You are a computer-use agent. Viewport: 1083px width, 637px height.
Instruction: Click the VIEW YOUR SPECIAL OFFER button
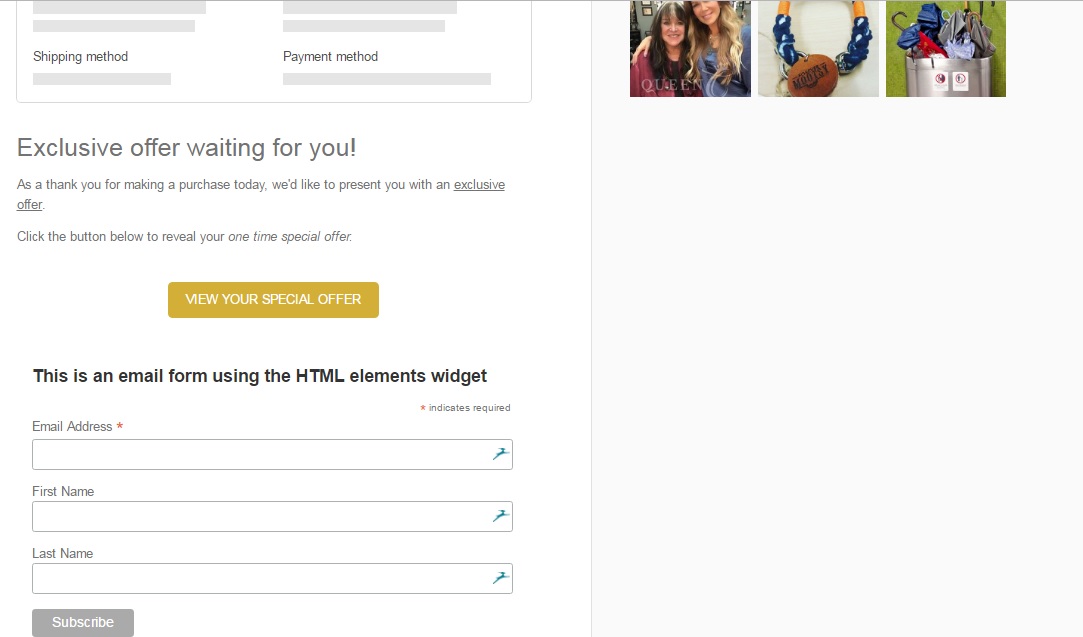pos(273,299)
